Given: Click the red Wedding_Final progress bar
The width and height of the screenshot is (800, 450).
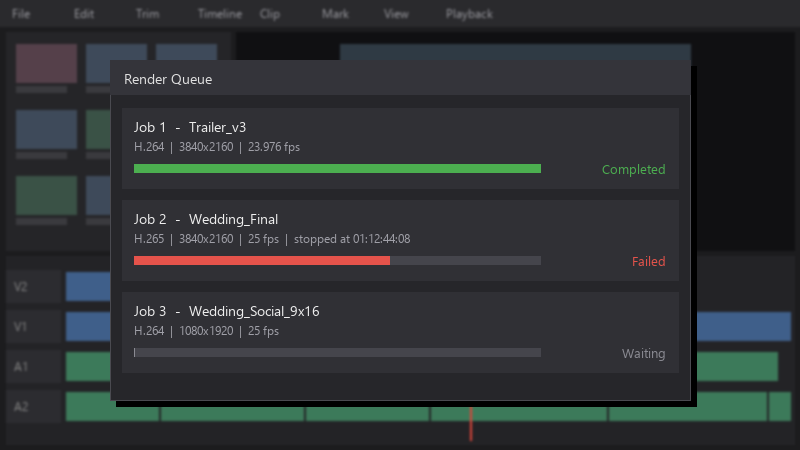Looking at the screenshot, I should (x=337, y=261).
